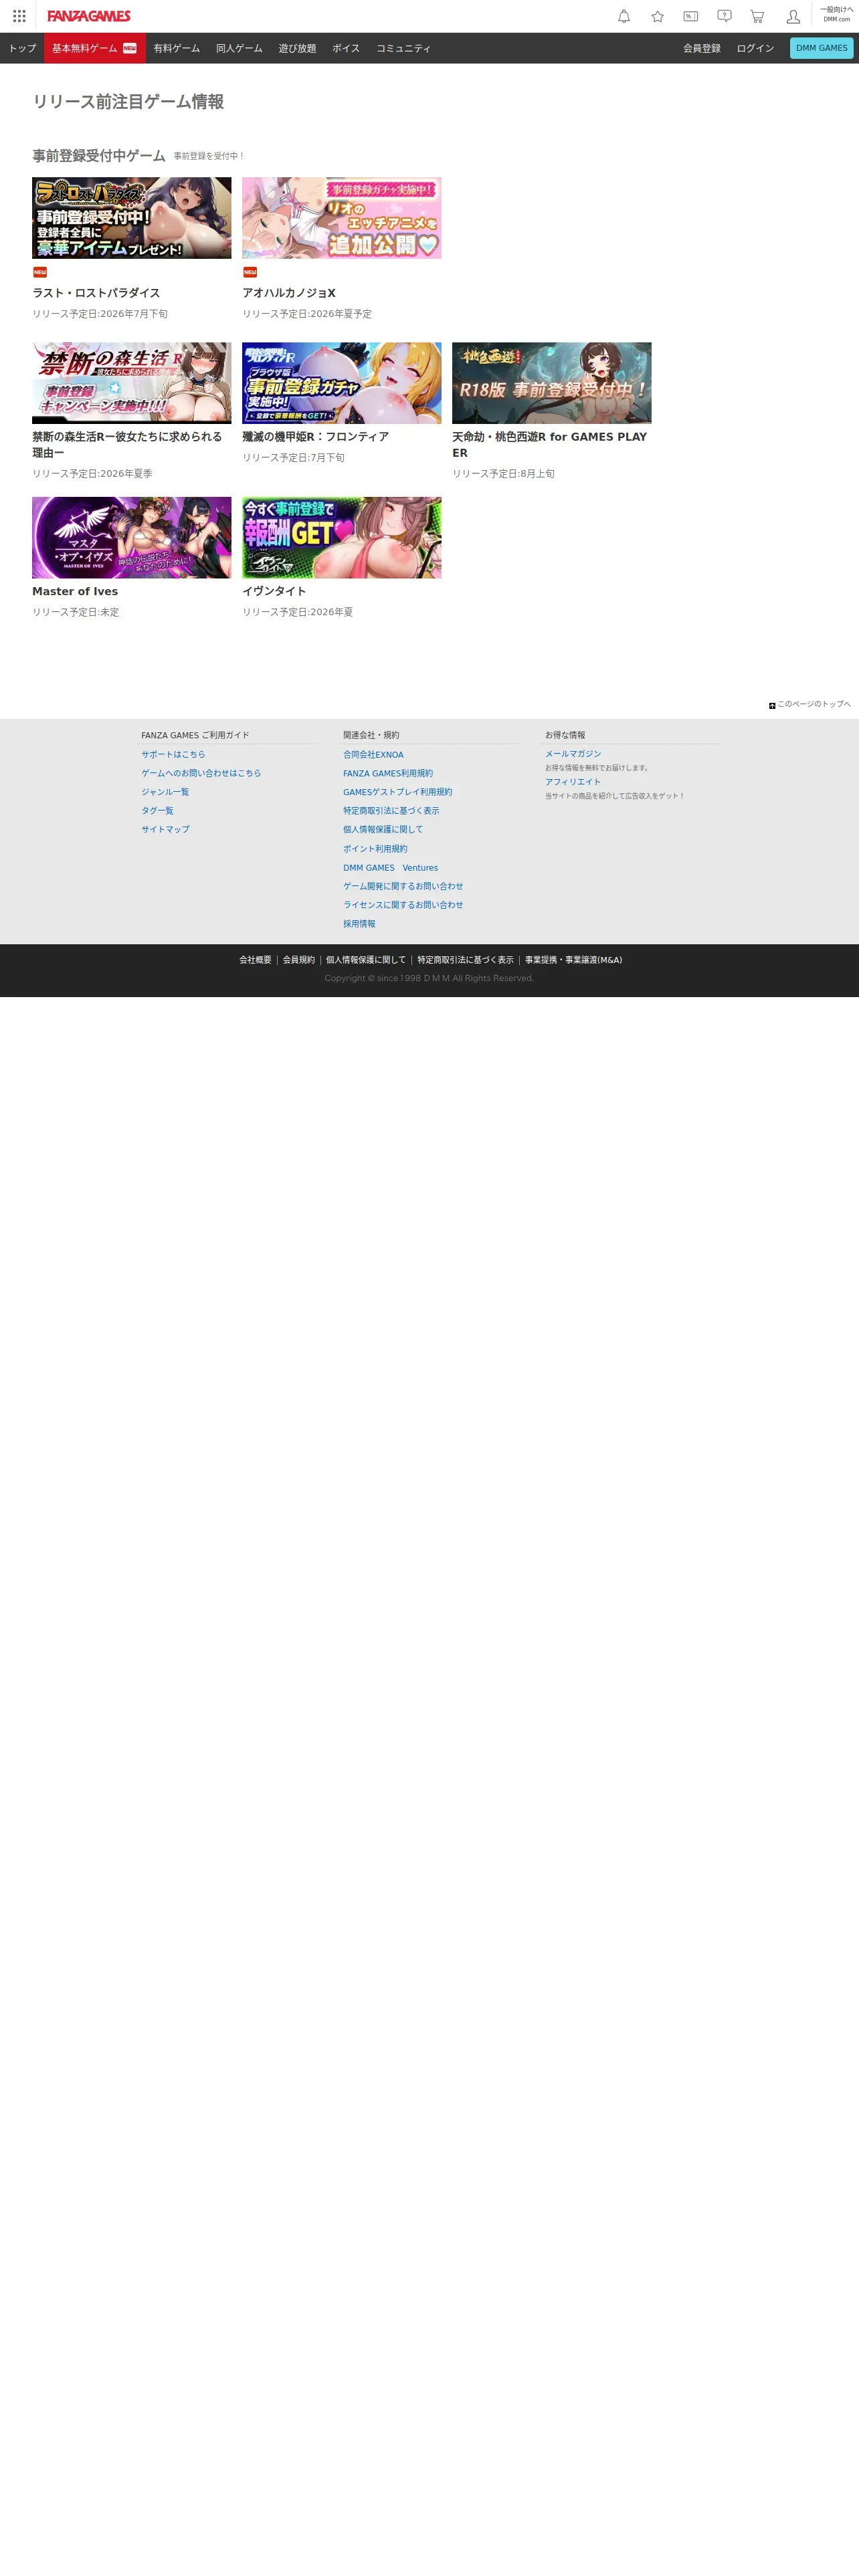Open 遊び放題 navigation item

point(297,48)
